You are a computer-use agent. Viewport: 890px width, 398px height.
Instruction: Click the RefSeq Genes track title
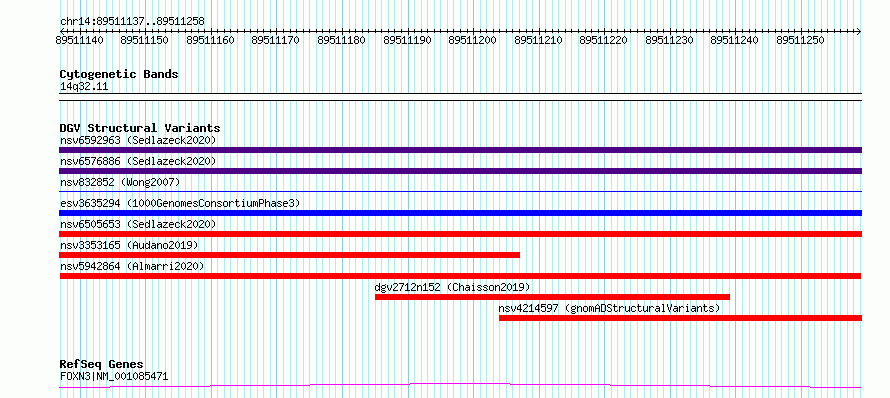[101, 364]
